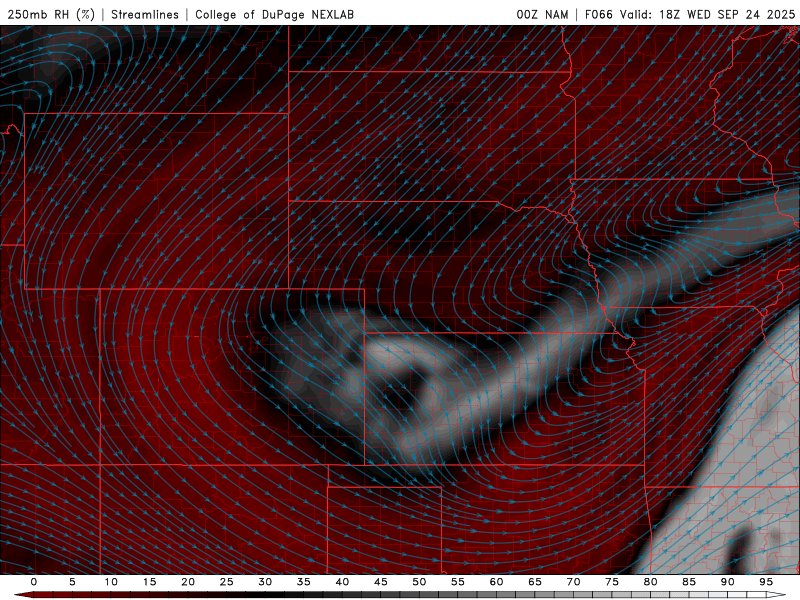Click the "50" color scale label
The width and height of the screenshot is (800, 600).
[x=419, y=582]
